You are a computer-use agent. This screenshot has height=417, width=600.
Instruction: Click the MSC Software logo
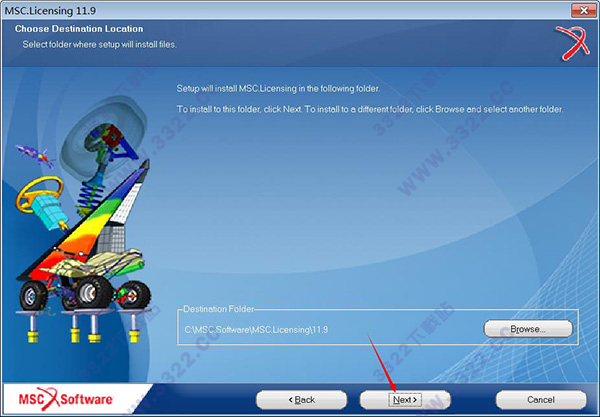point(66,399)
